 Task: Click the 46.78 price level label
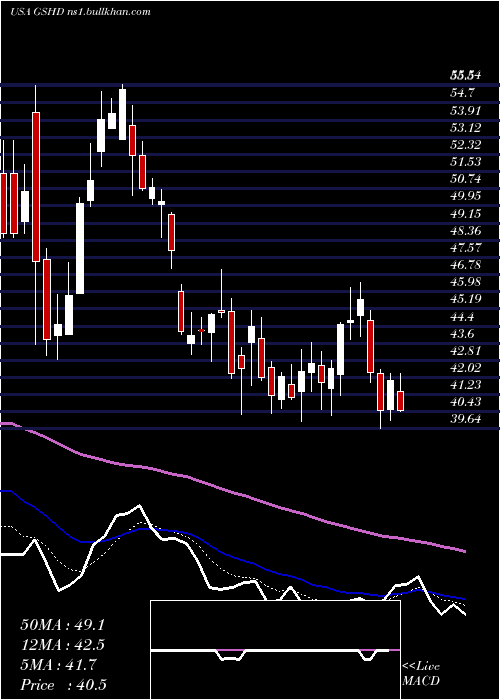tap(466, 265)
